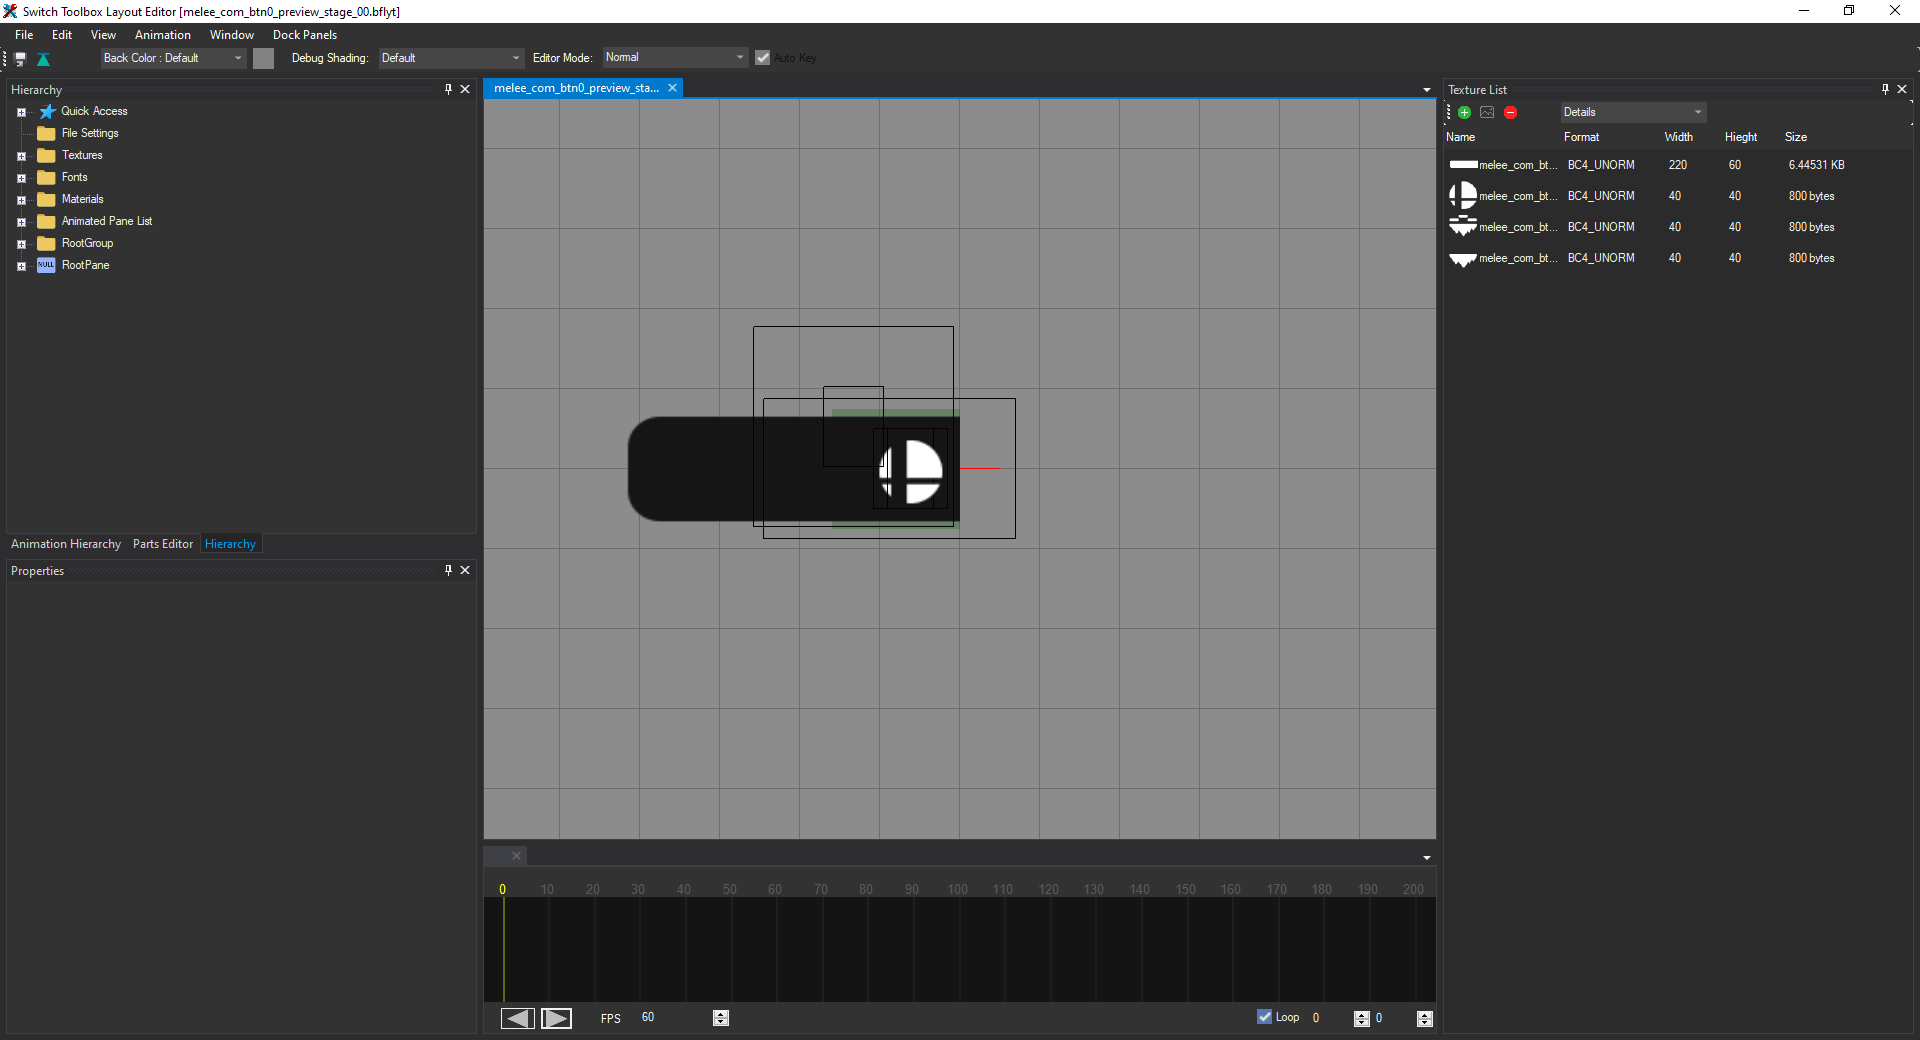The width and height of the screenshot is (1920, 1040).
Task: Toggle the Loop checkbox
Action: (x=1265, y=1017)
